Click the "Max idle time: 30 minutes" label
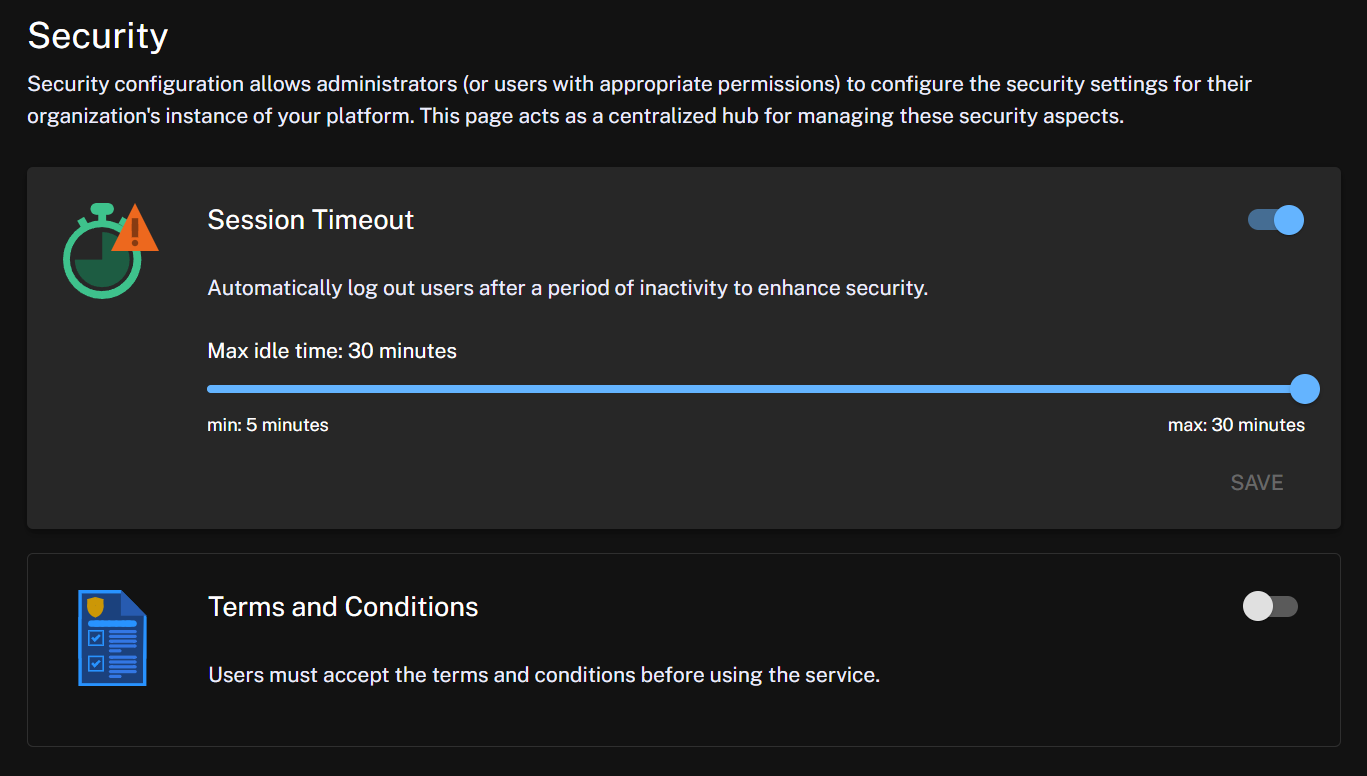Viewport: 1367px width, 776px height. click(332, 351)
